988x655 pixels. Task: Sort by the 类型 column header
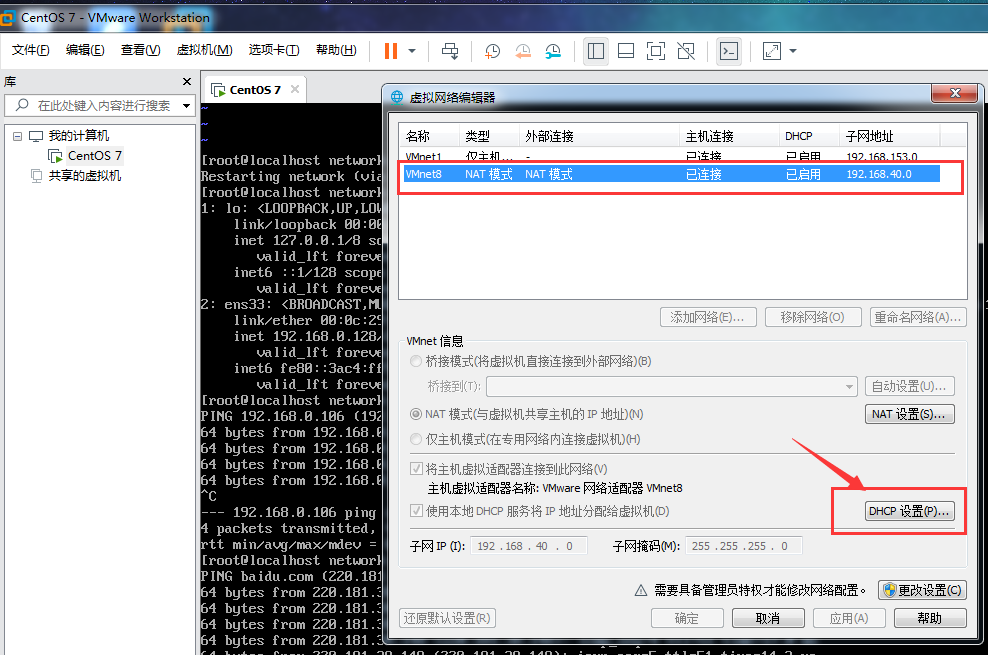[x=490, y=136]
